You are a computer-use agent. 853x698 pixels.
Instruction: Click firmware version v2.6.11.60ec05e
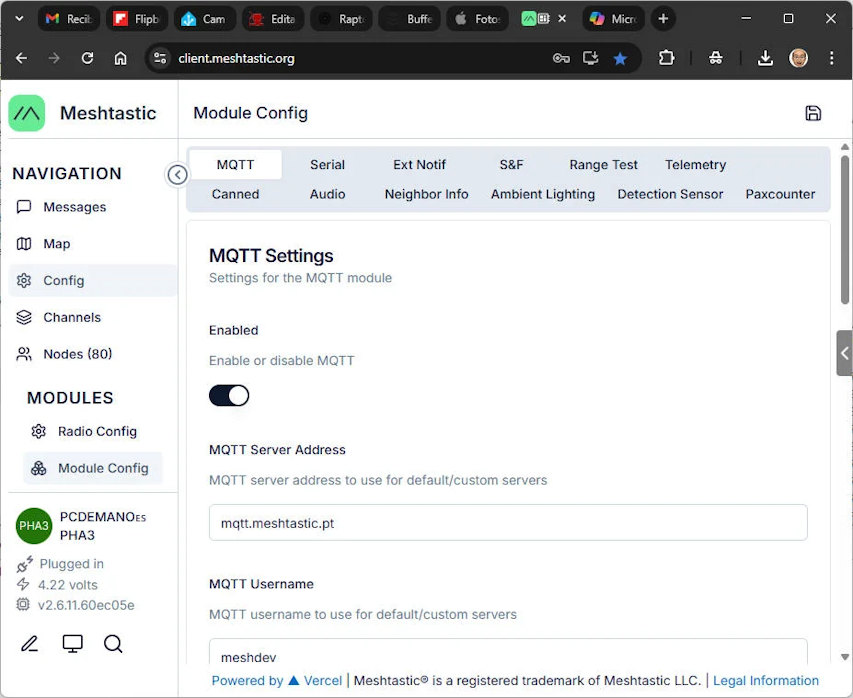coord(86,605)
